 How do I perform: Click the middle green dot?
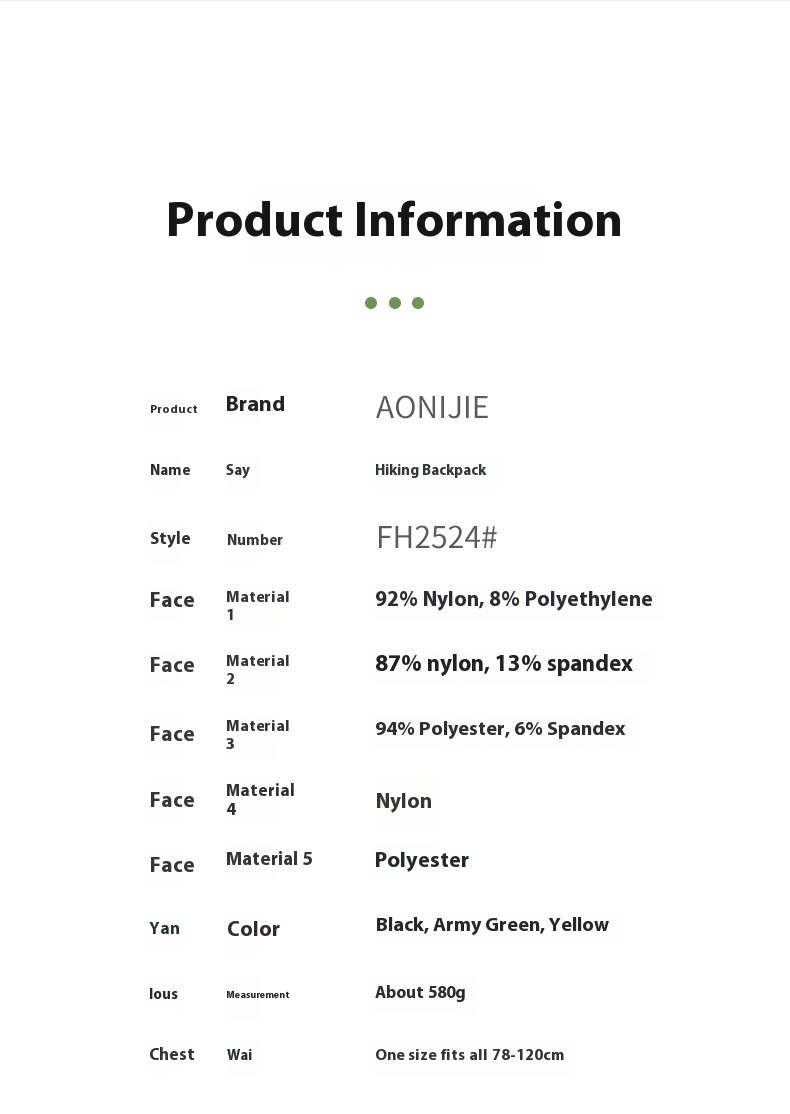point(395,303)
